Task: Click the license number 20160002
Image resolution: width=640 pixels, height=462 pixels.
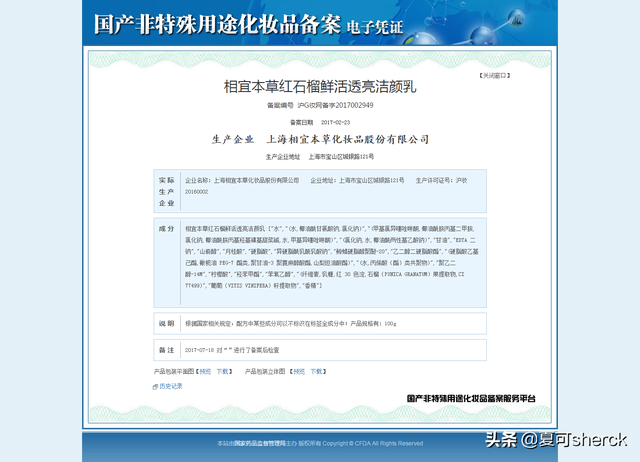Action: coord(196,192)
